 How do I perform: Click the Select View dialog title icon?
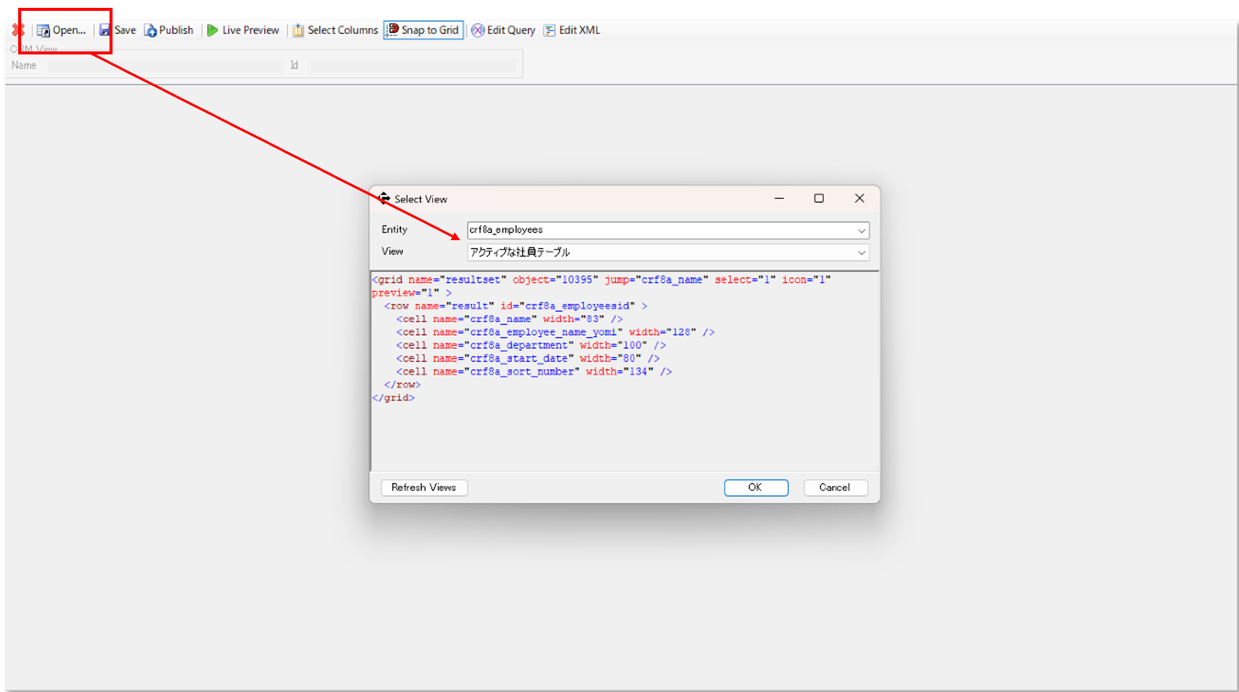click(x=384, y=199)
